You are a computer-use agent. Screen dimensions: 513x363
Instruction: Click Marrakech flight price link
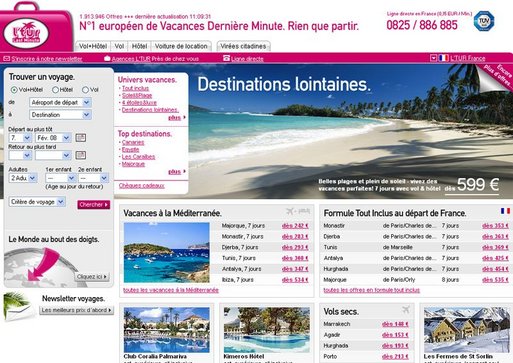pyautogui.click(x=395, y=324)
